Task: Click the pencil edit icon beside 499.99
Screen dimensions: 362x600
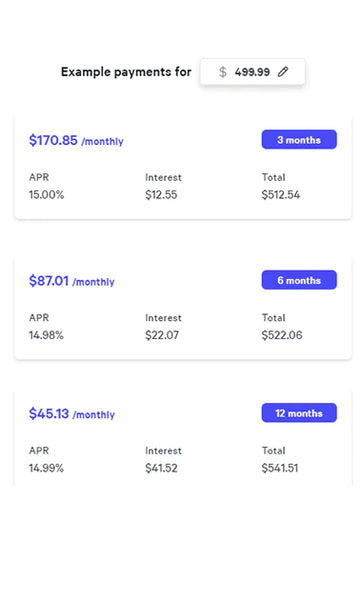Action: [283, 72]
